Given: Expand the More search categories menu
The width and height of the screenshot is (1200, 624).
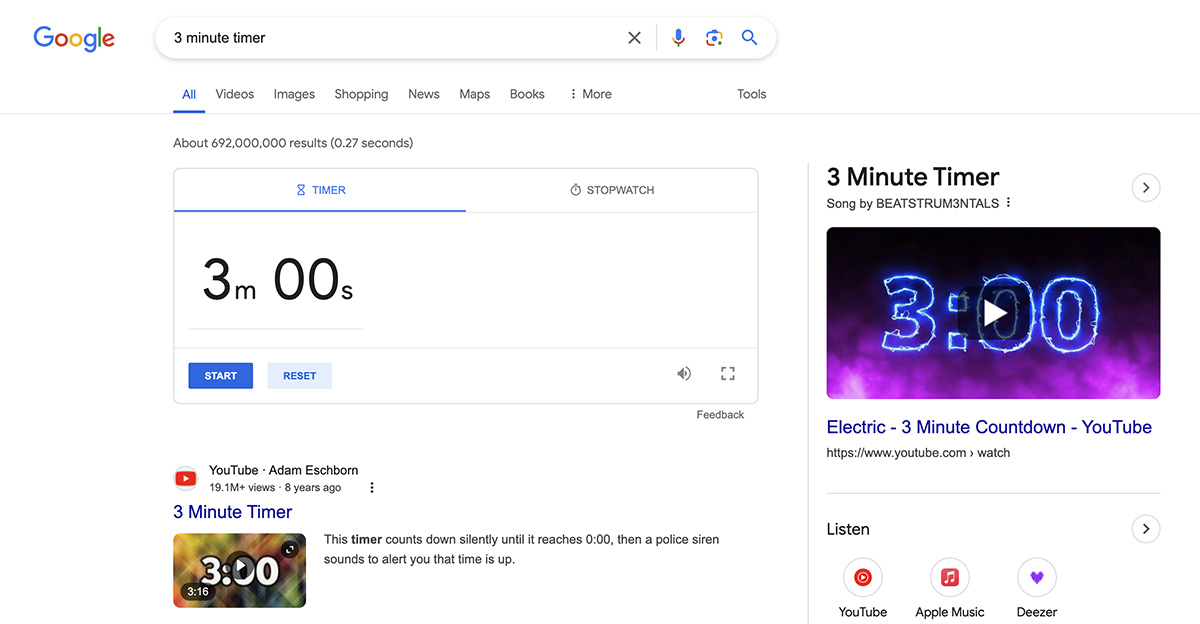Looking at the screenshot, I should [x=590, y=94].
